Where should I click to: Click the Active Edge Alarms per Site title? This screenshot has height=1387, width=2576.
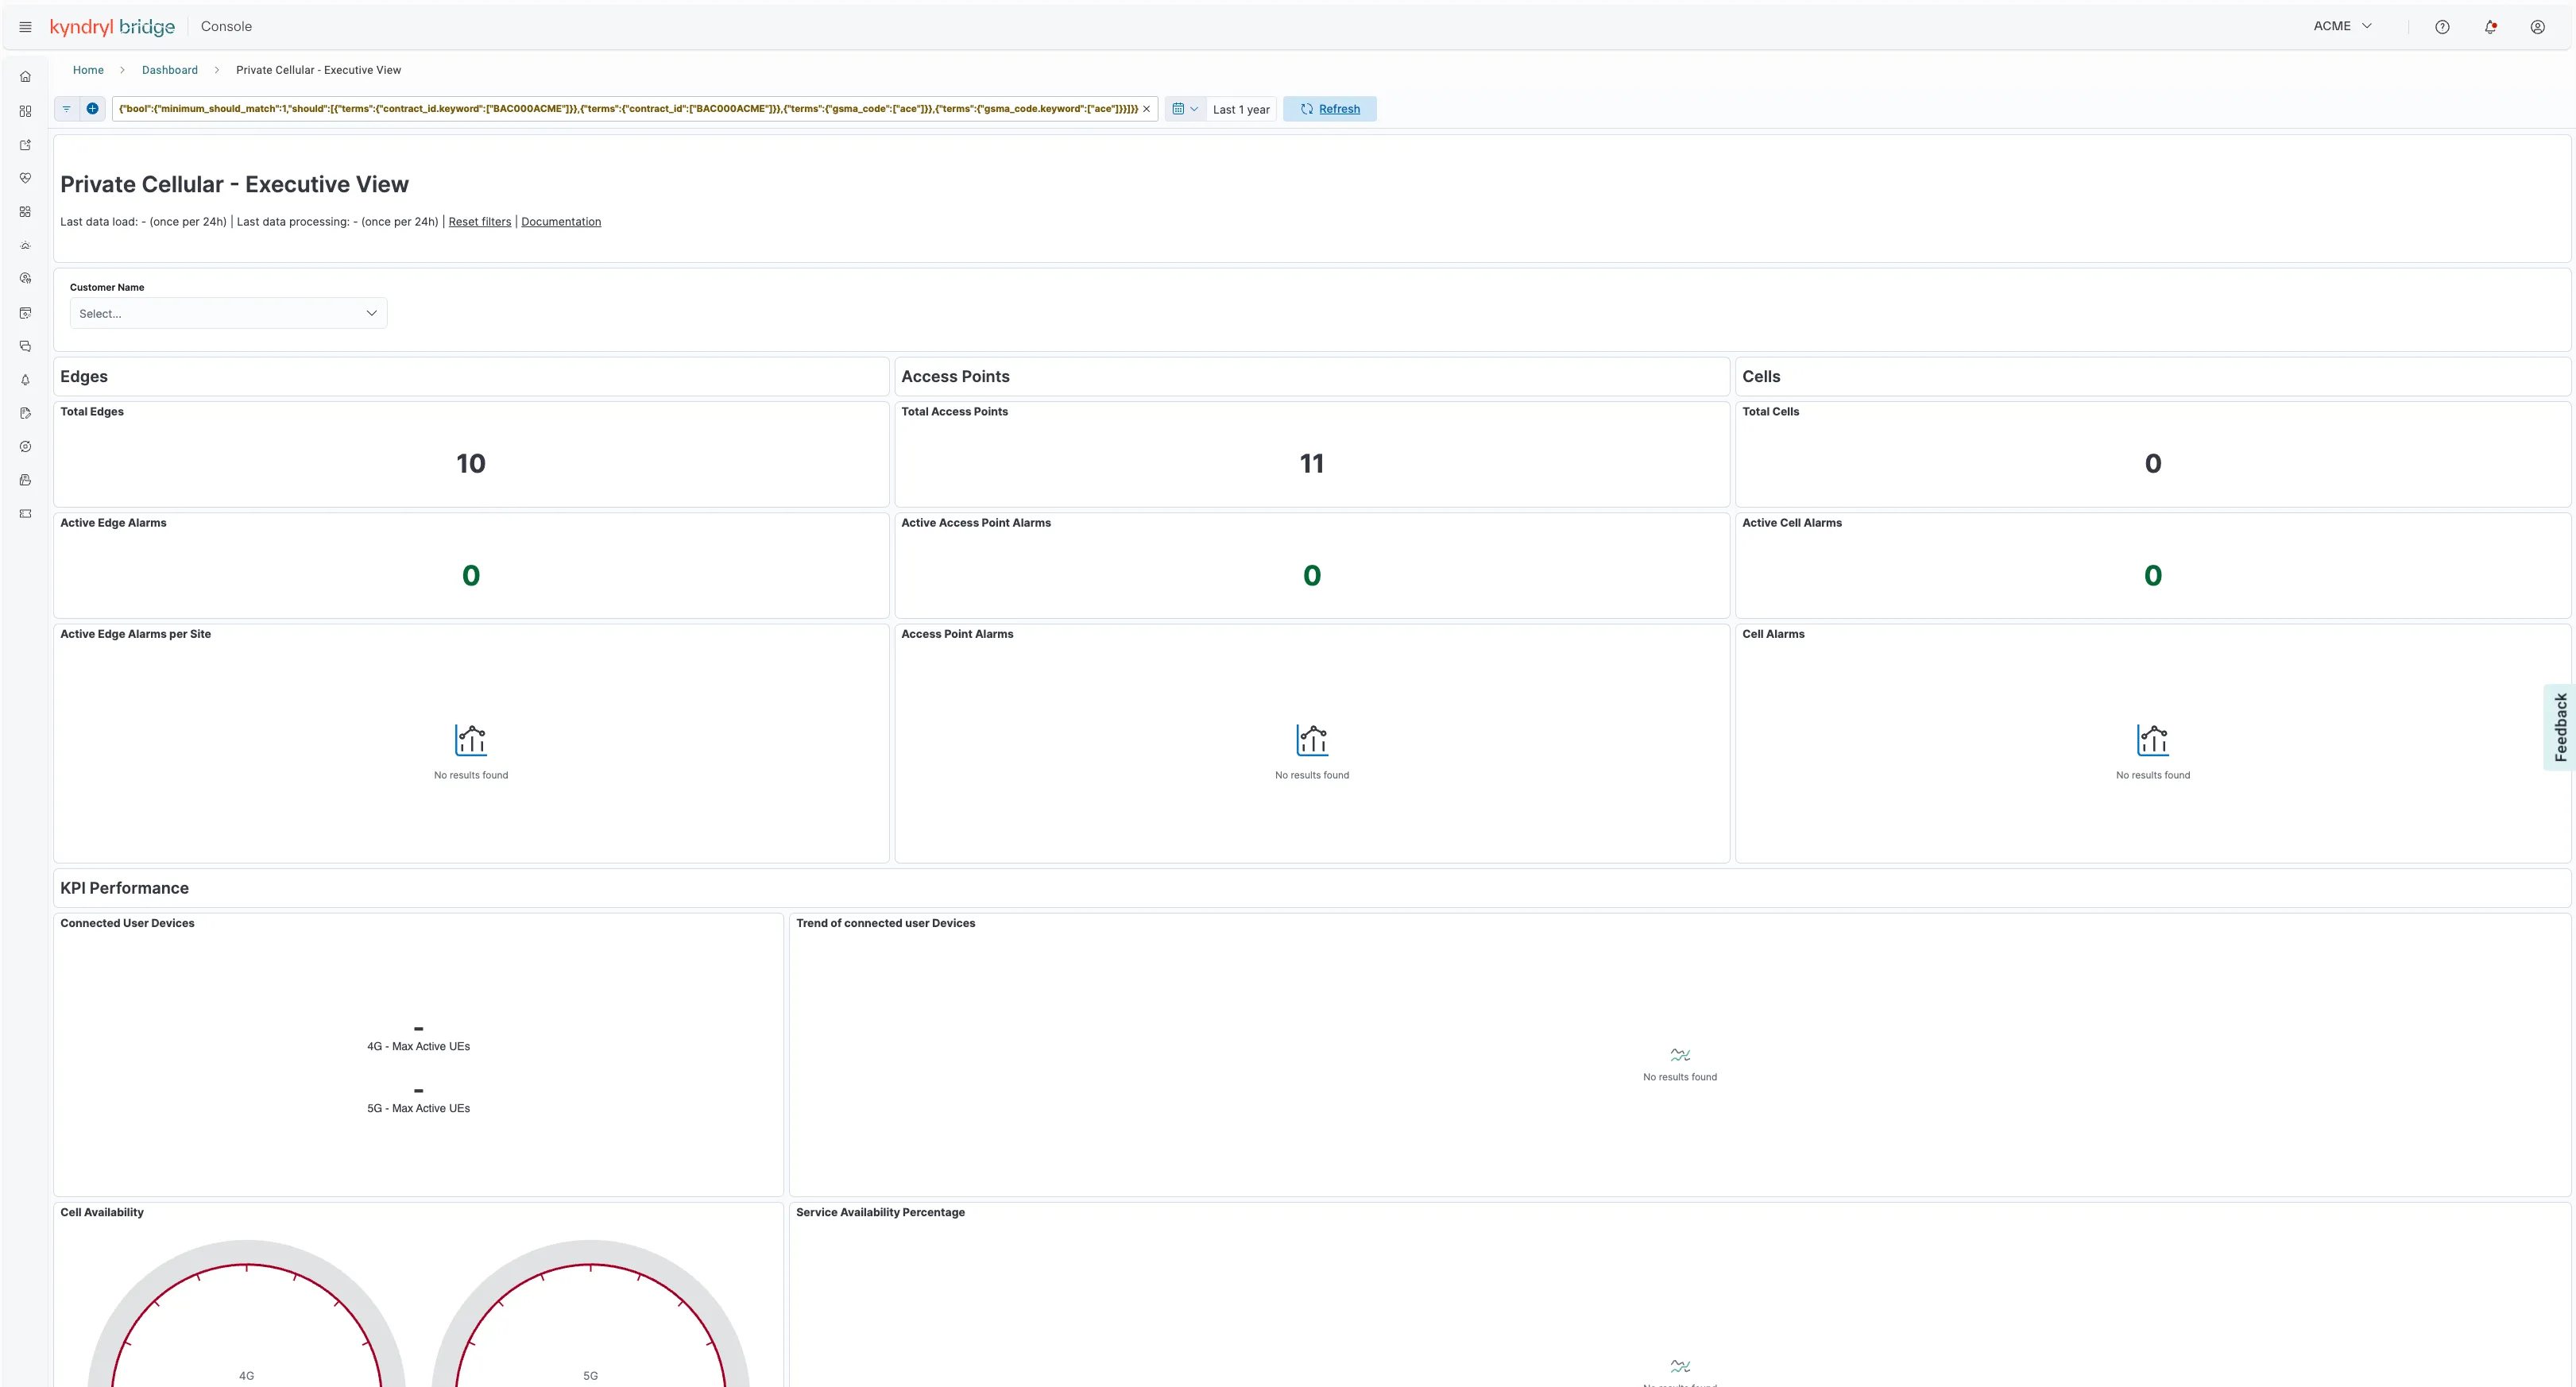(135, 634)
